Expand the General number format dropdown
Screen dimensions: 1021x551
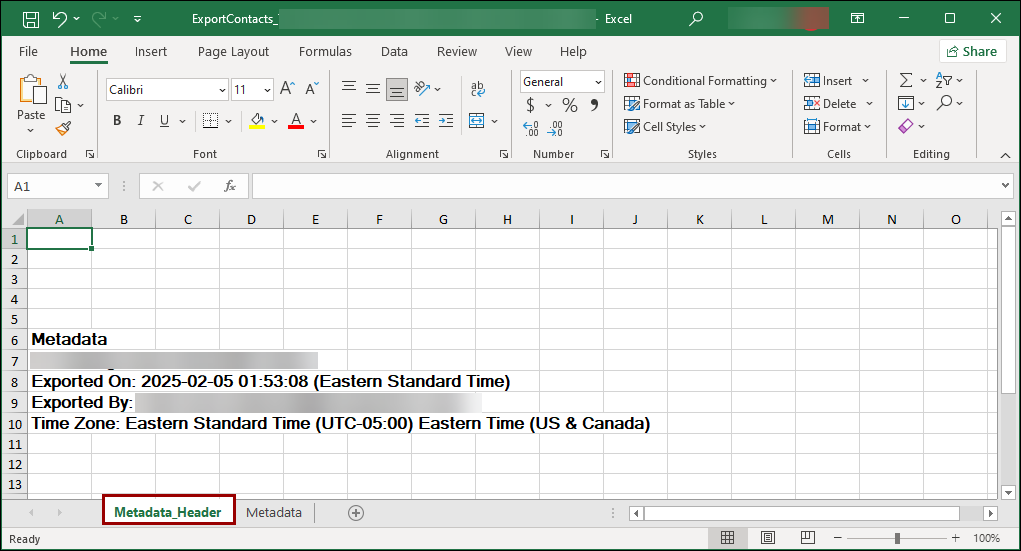[598, 82]
